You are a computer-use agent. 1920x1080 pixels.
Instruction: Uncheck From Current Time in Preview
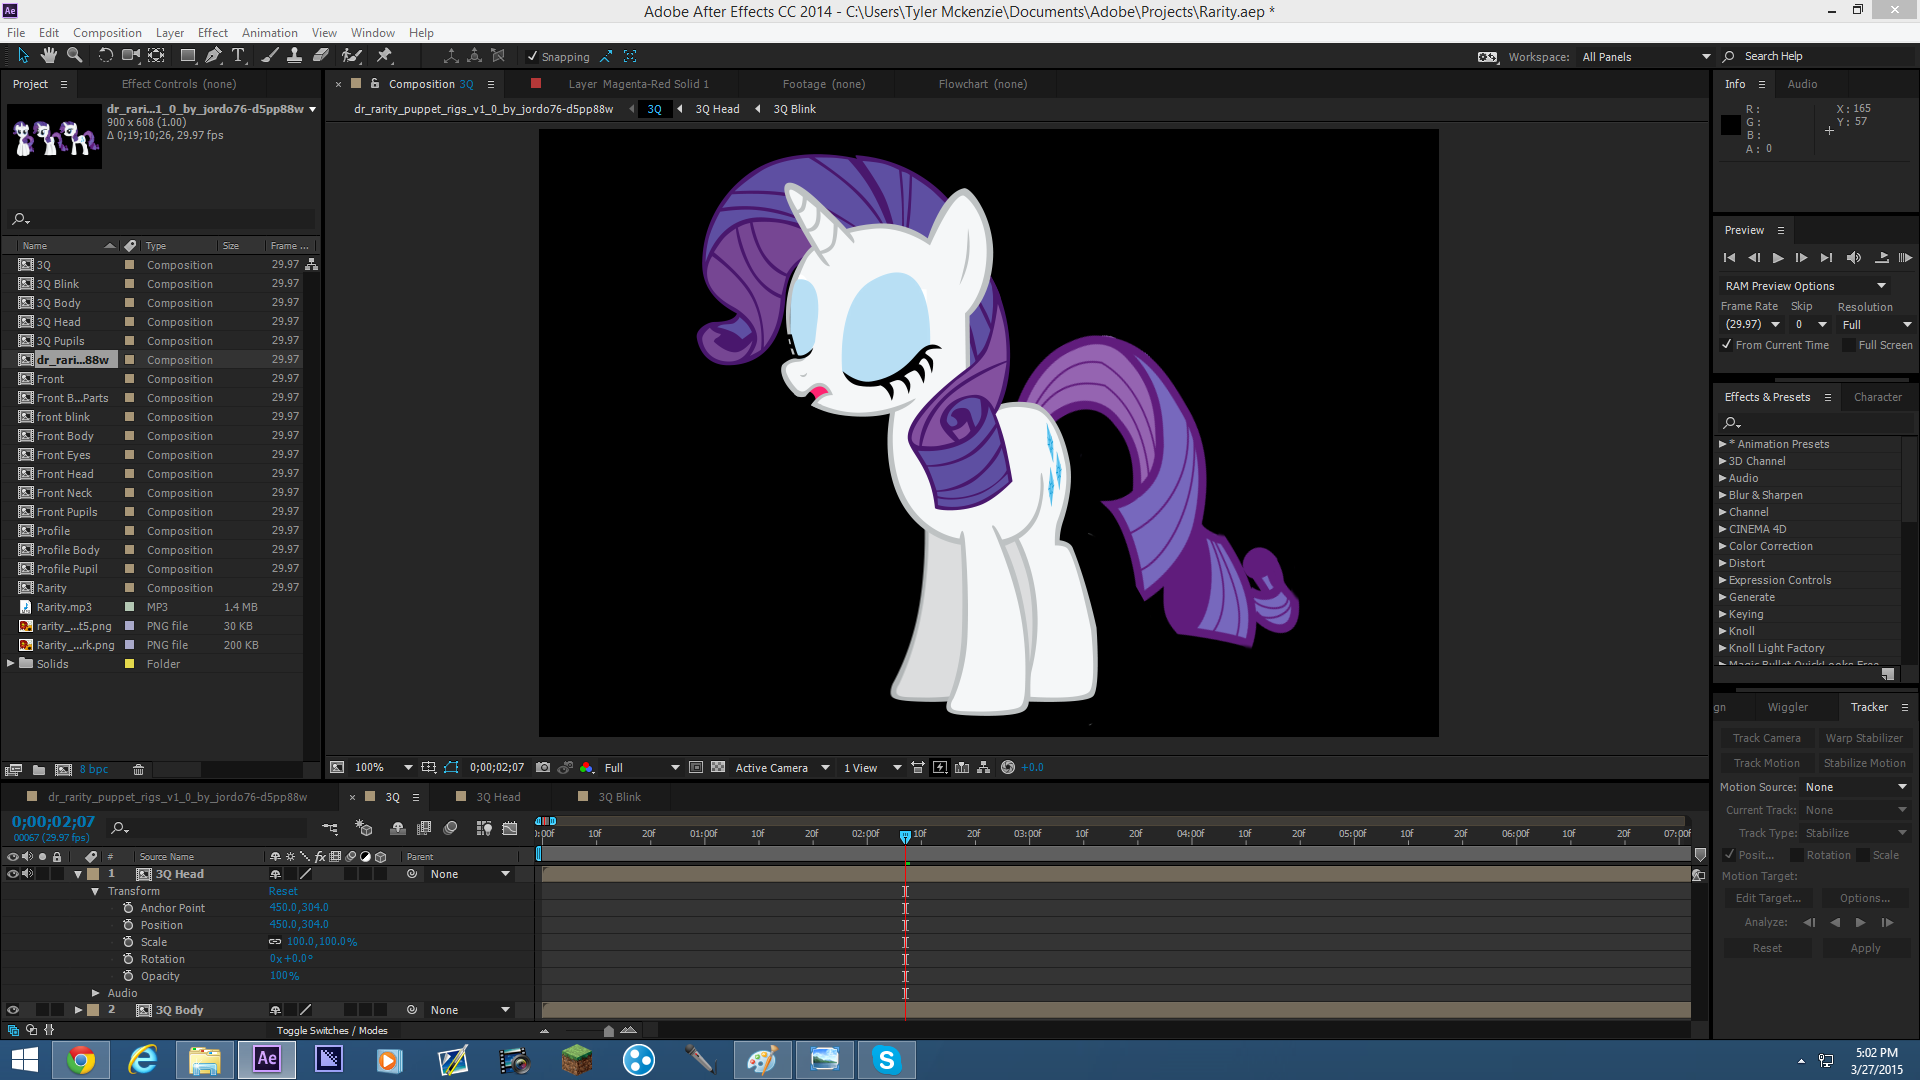tap(1727, 345)
